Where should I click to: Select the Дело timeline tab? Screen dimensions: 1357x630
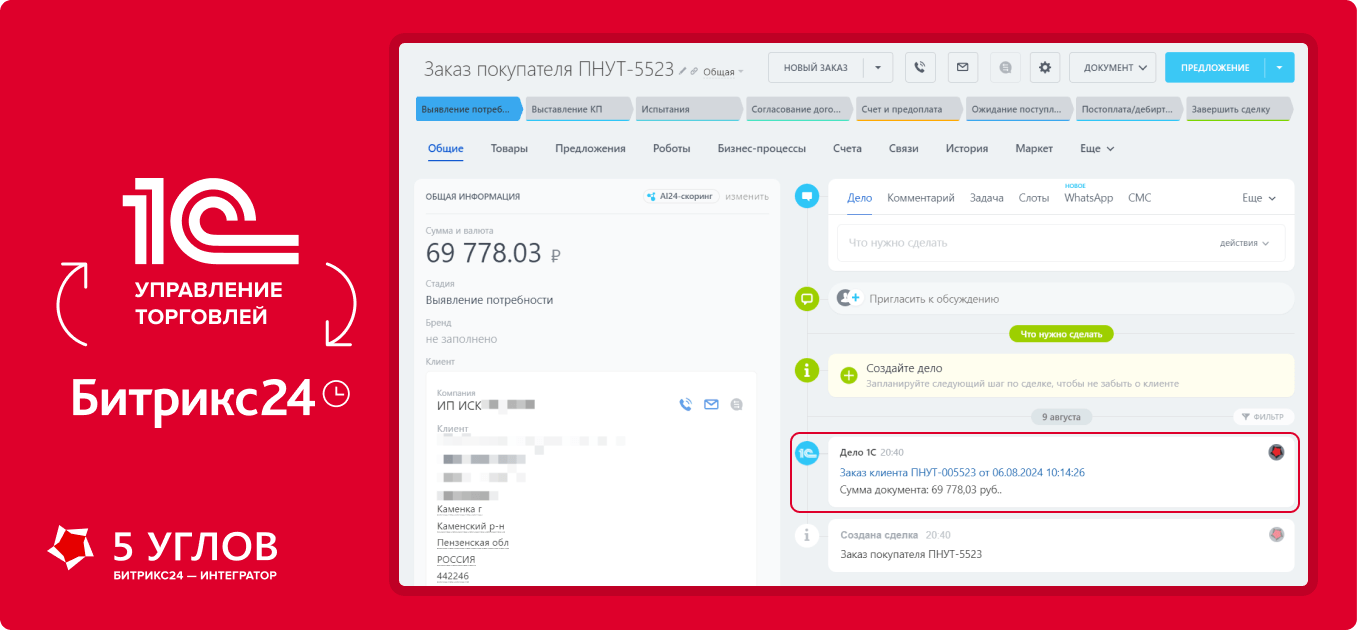[859, 198]
